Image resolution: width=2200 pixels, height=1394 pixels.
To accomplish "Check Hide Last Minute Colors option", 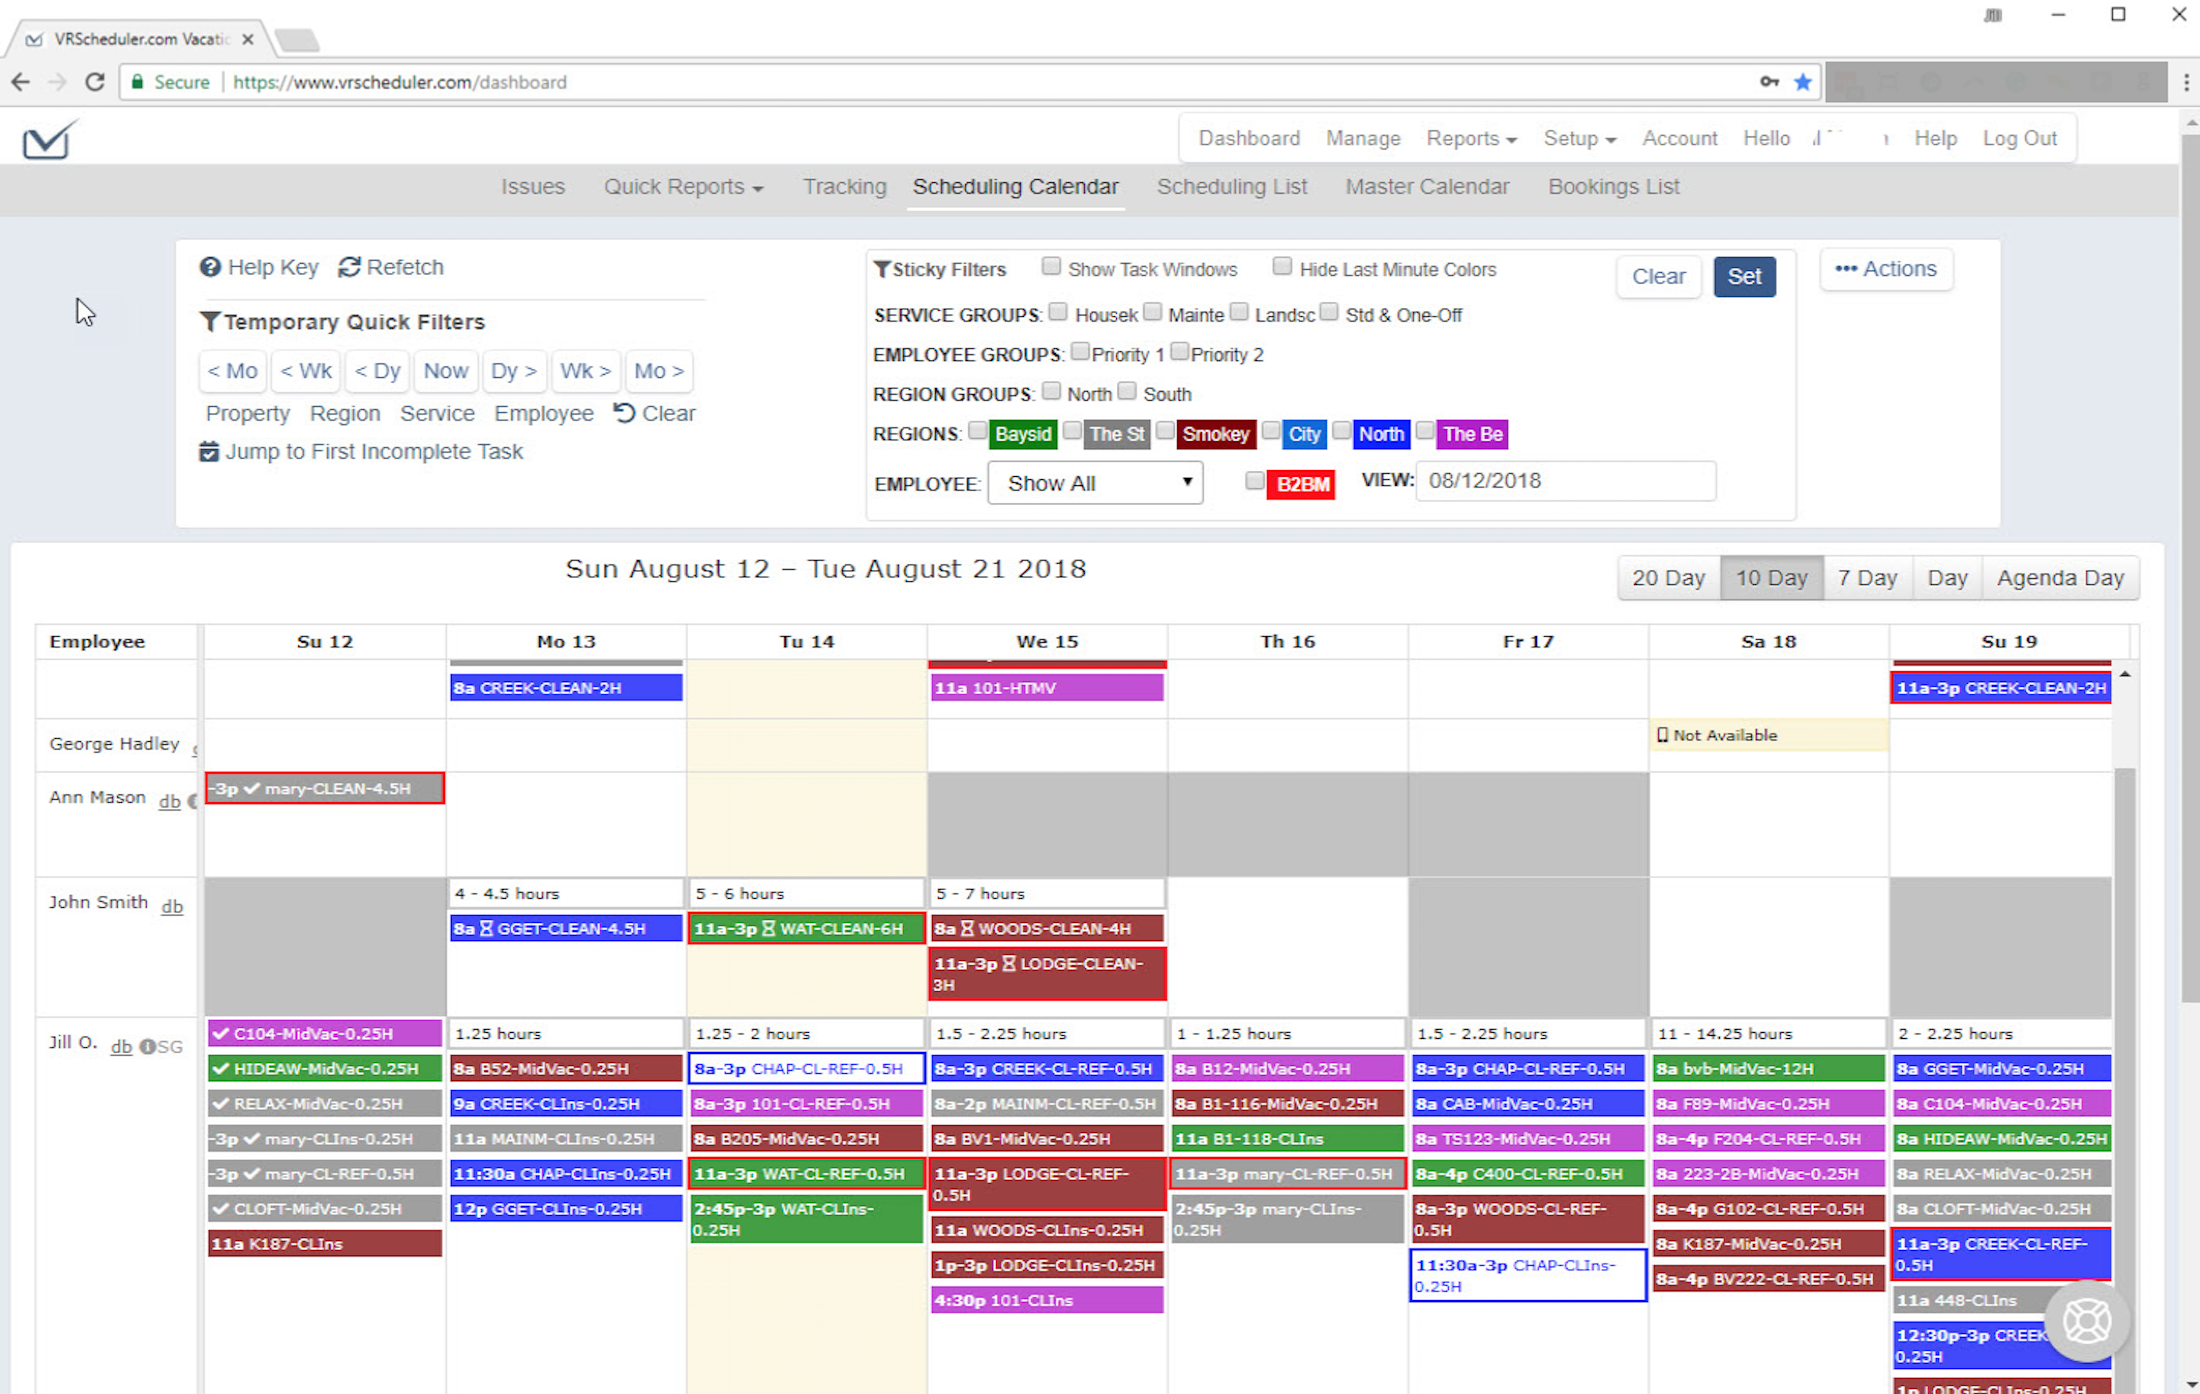I will (x=1282, y=266).
